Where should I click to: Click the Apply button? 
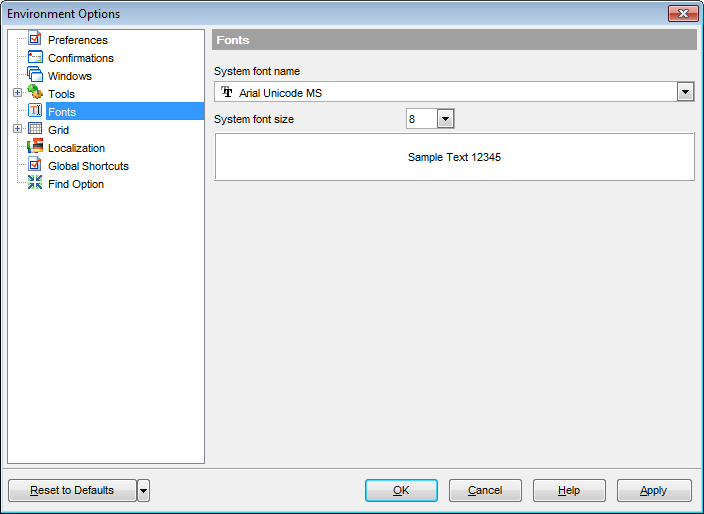pos(654,490)
